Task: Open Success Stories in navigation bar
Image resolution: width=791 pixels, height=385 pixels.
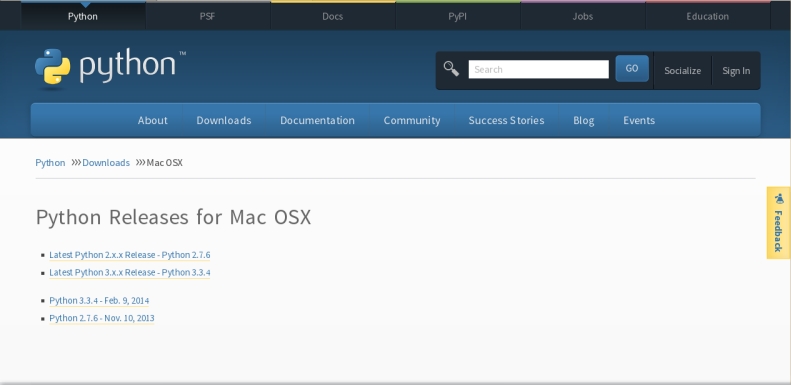Action: [x=506, y=120]
